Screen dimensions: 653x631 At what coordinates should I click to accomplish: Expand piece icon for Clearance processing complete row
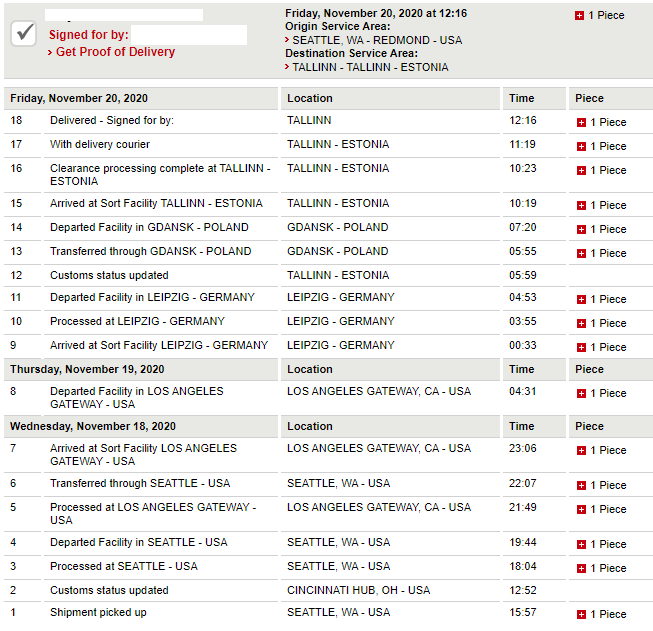(x=581, y=170)
